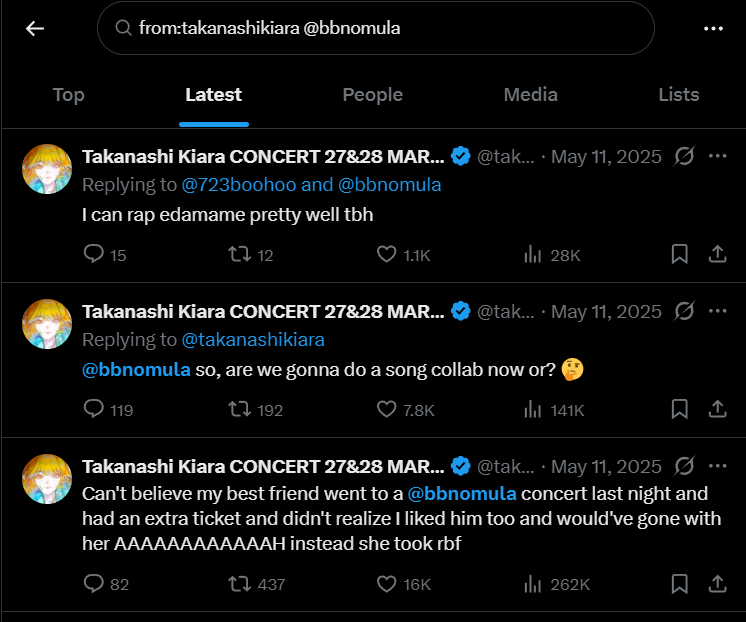Switch to the People tab
The image size is (746, 622).
pyautogui.click(x=372, y=95)
